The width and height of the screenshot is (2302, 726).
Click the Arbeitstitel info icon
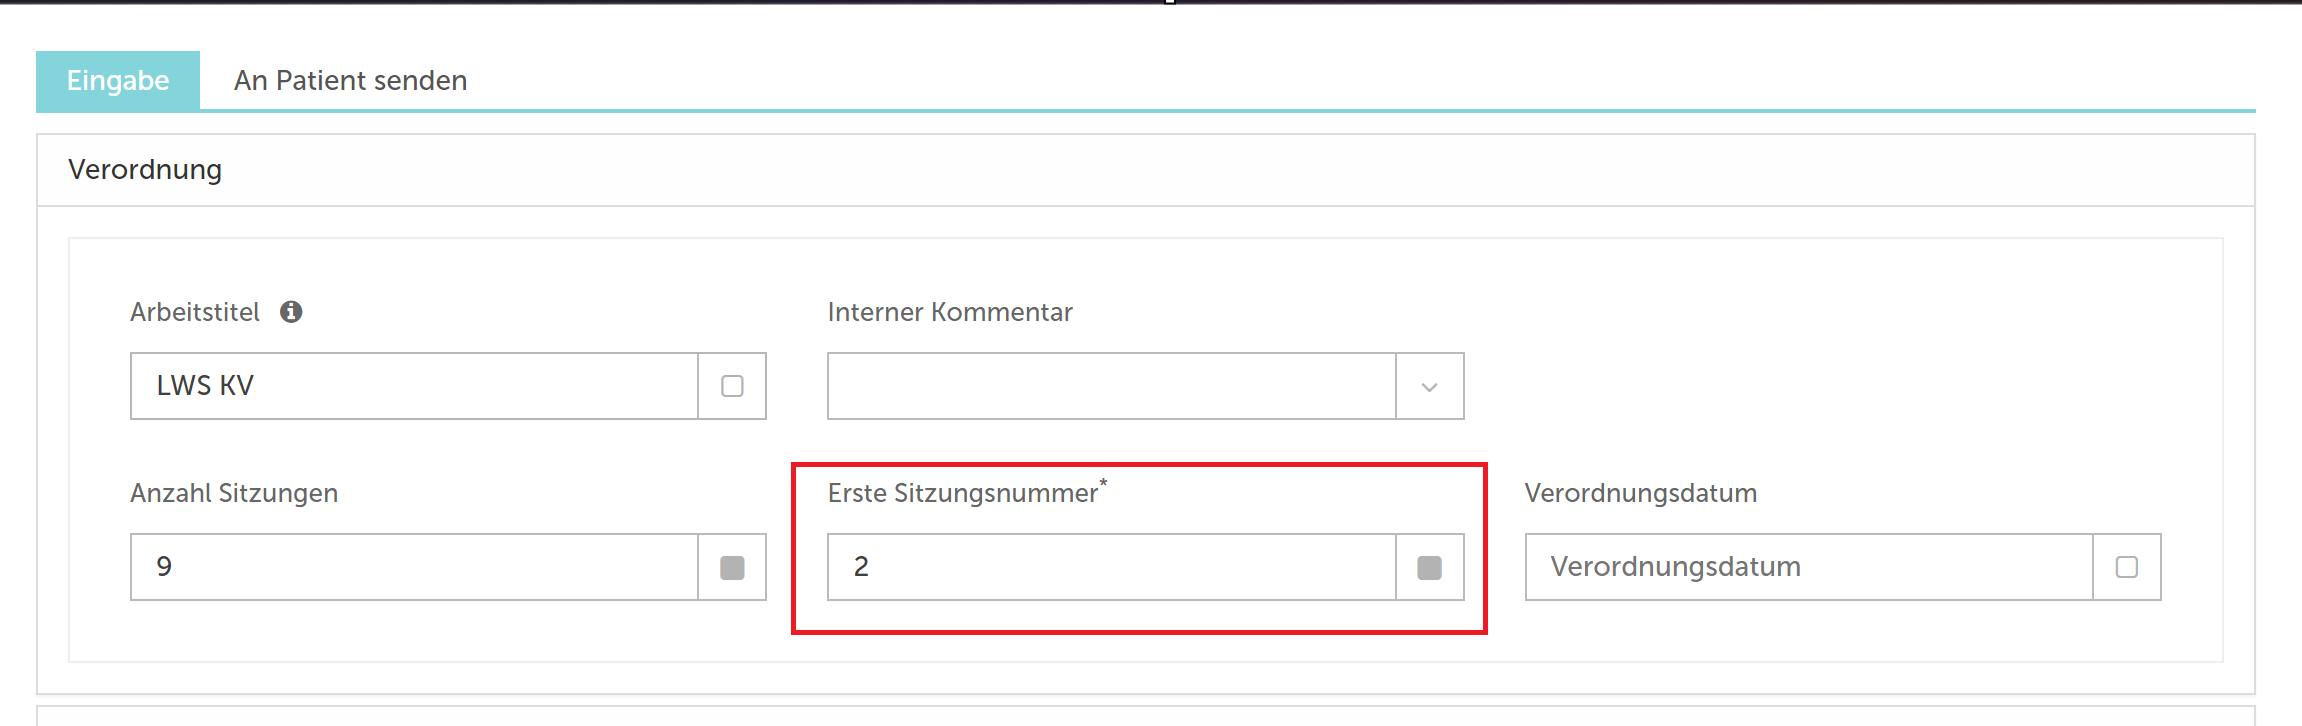[291, 312]
